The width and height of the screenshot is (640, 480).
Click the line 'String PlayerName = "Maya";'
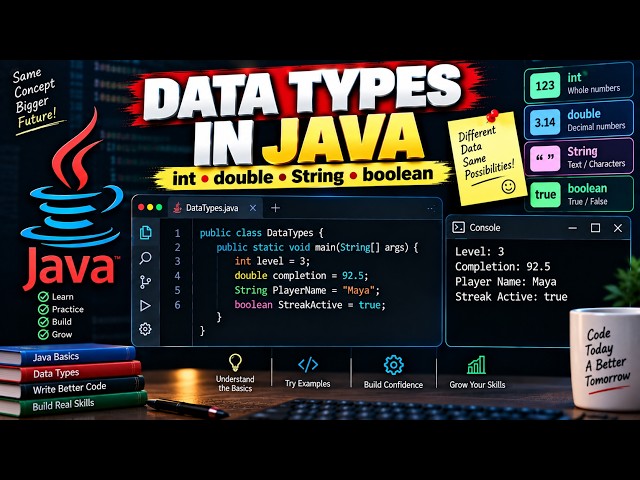307,290
